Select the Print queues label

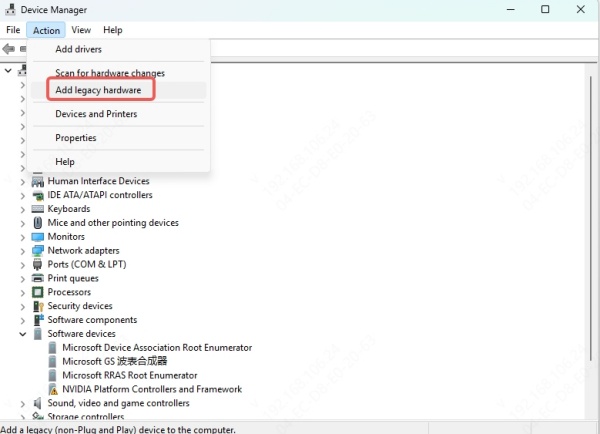pos(73,278)
